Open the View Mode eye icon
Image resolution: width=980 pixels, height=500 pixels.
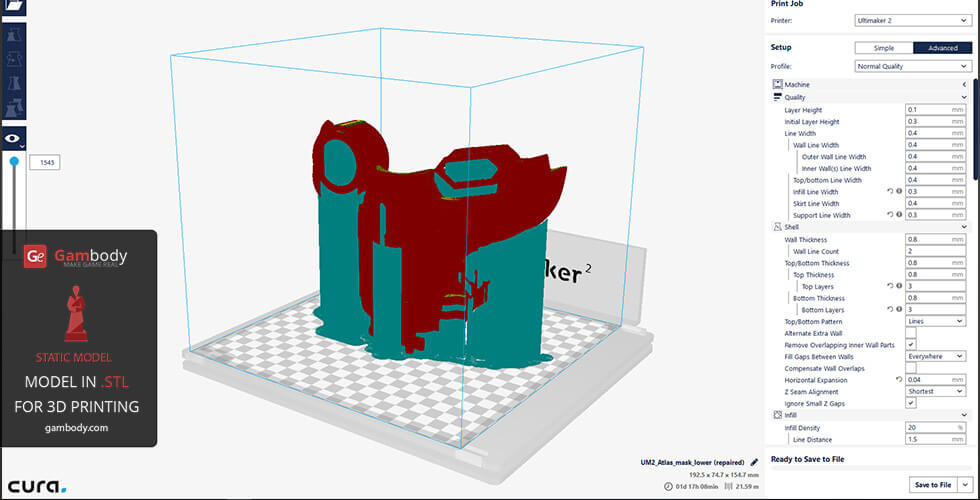(x=13, y=139)
